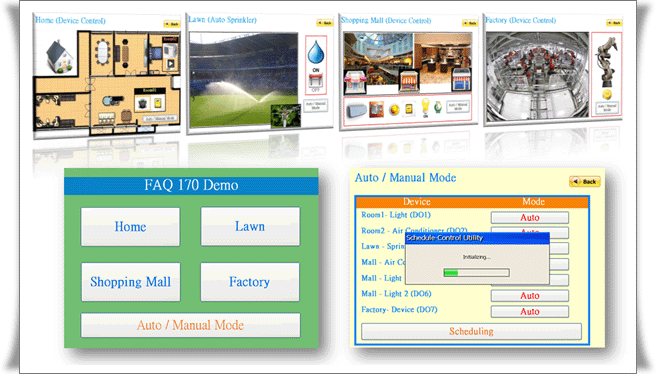Click the water drop icon in Lawn panel

(x=316, y=52)
